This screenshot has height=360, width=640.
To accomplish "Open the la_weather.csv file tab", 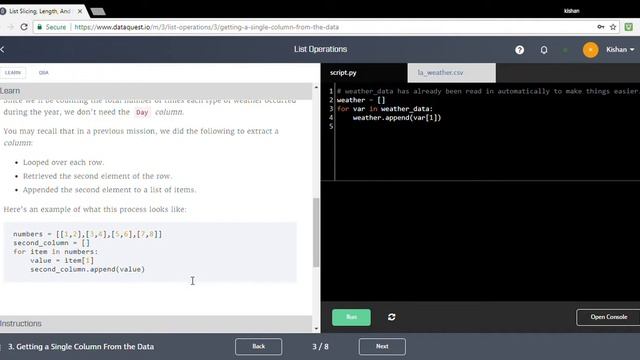I will pyautogui.click(x=451, y=73).
